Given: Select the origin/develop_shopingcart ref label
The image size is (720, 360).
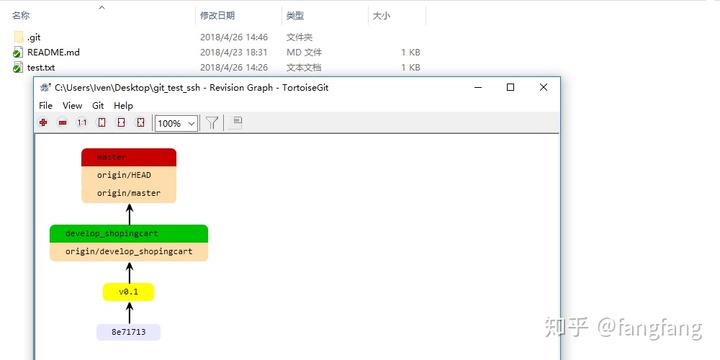Looking at the screenshot, I should (129, 252).
